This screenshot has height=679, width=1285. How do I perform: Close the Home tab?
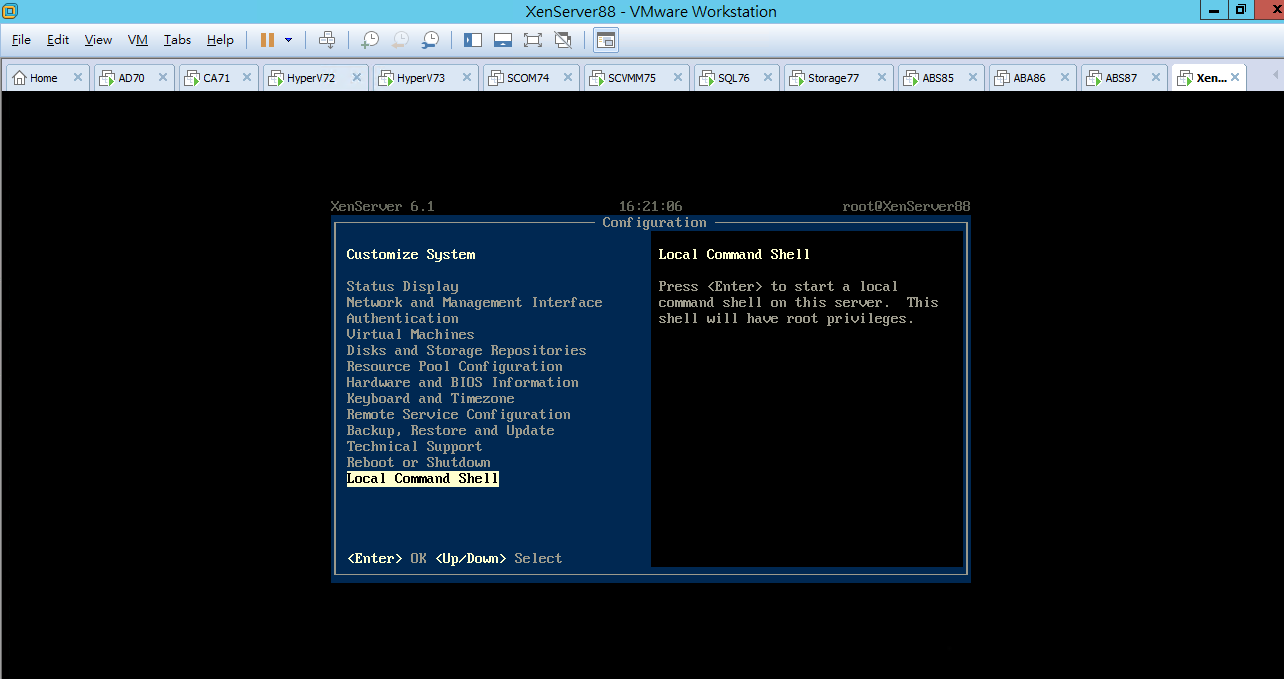[x=77, y=78]
